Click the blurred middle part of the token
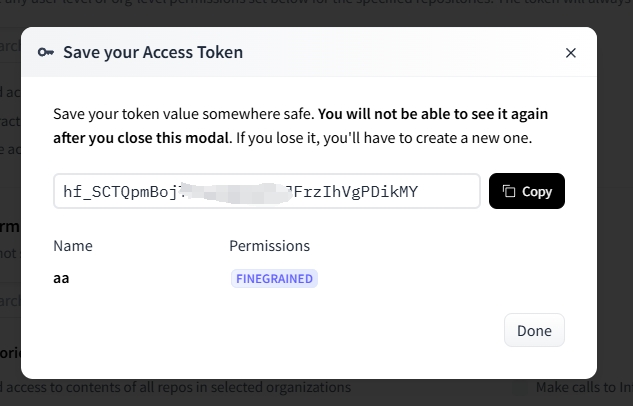 (x=236, y=192)
